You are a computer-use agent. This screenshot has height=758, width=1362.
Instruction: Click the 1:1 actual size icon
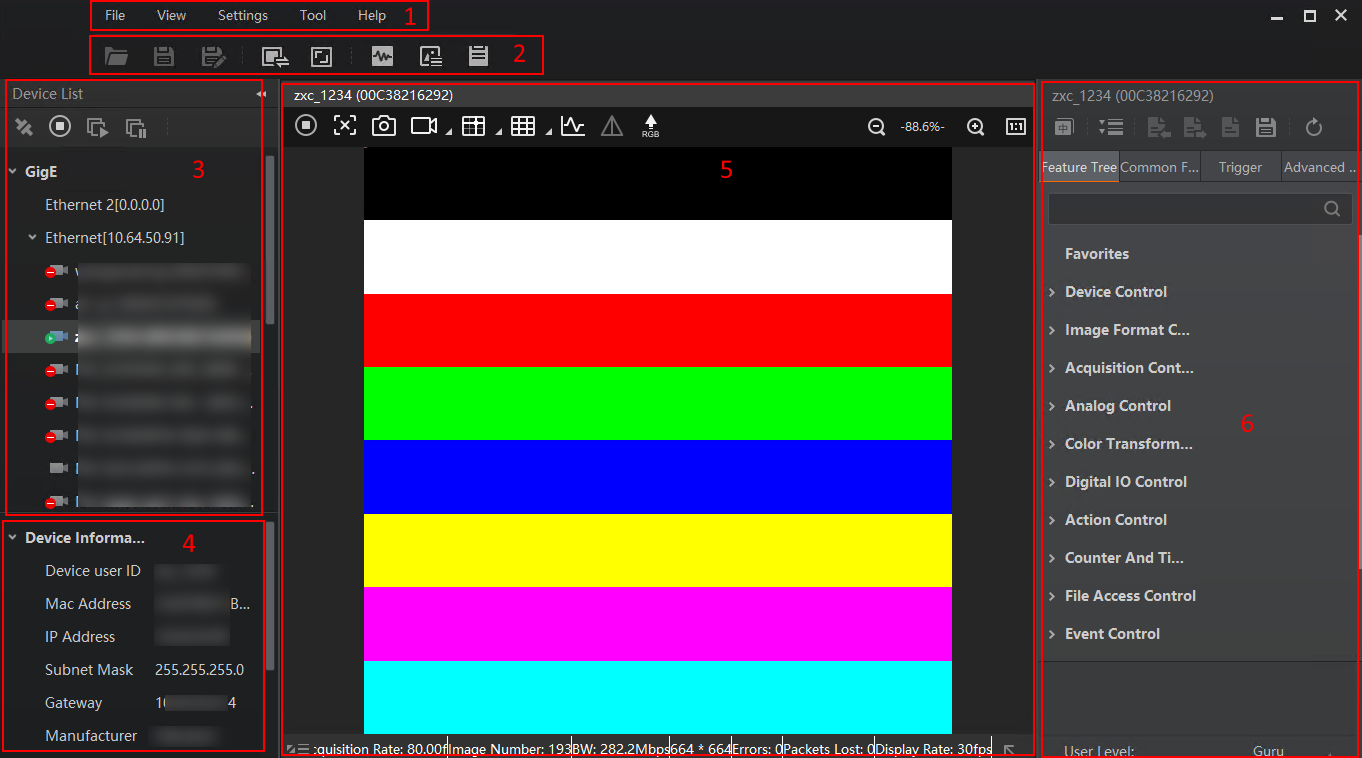1016,127
